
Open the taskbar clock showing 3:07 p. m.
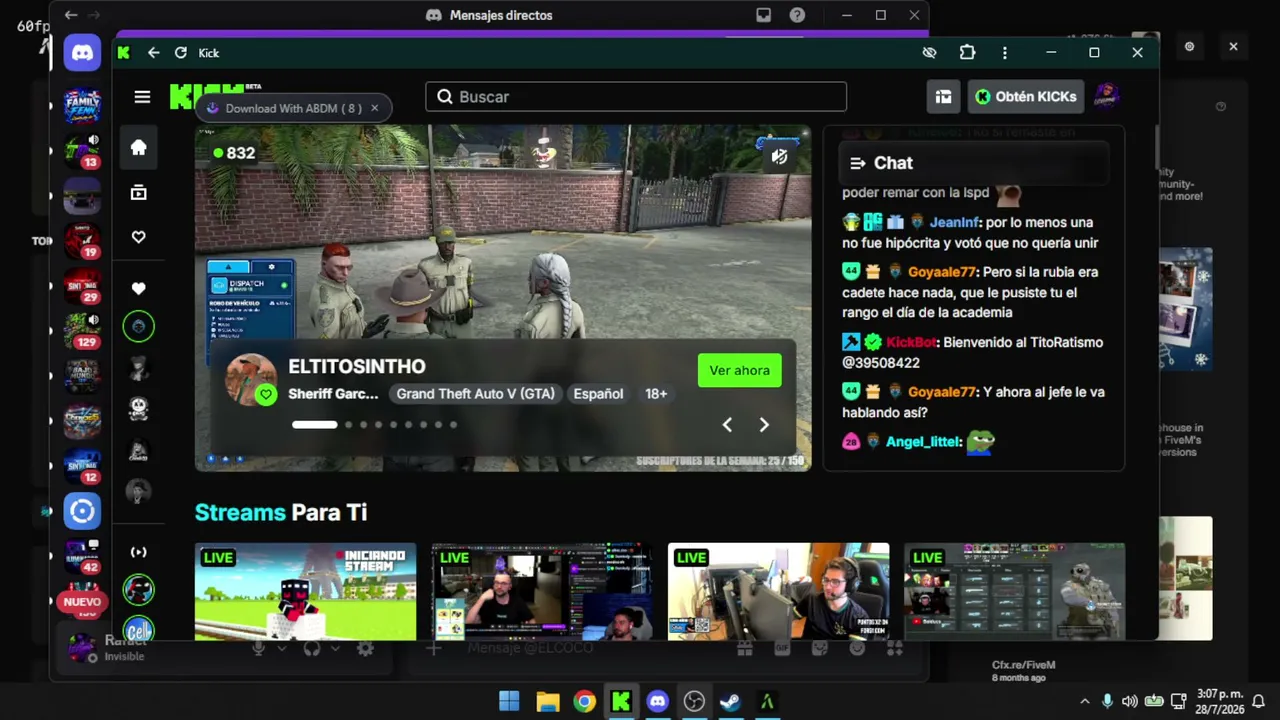(x=1219, y=701)
